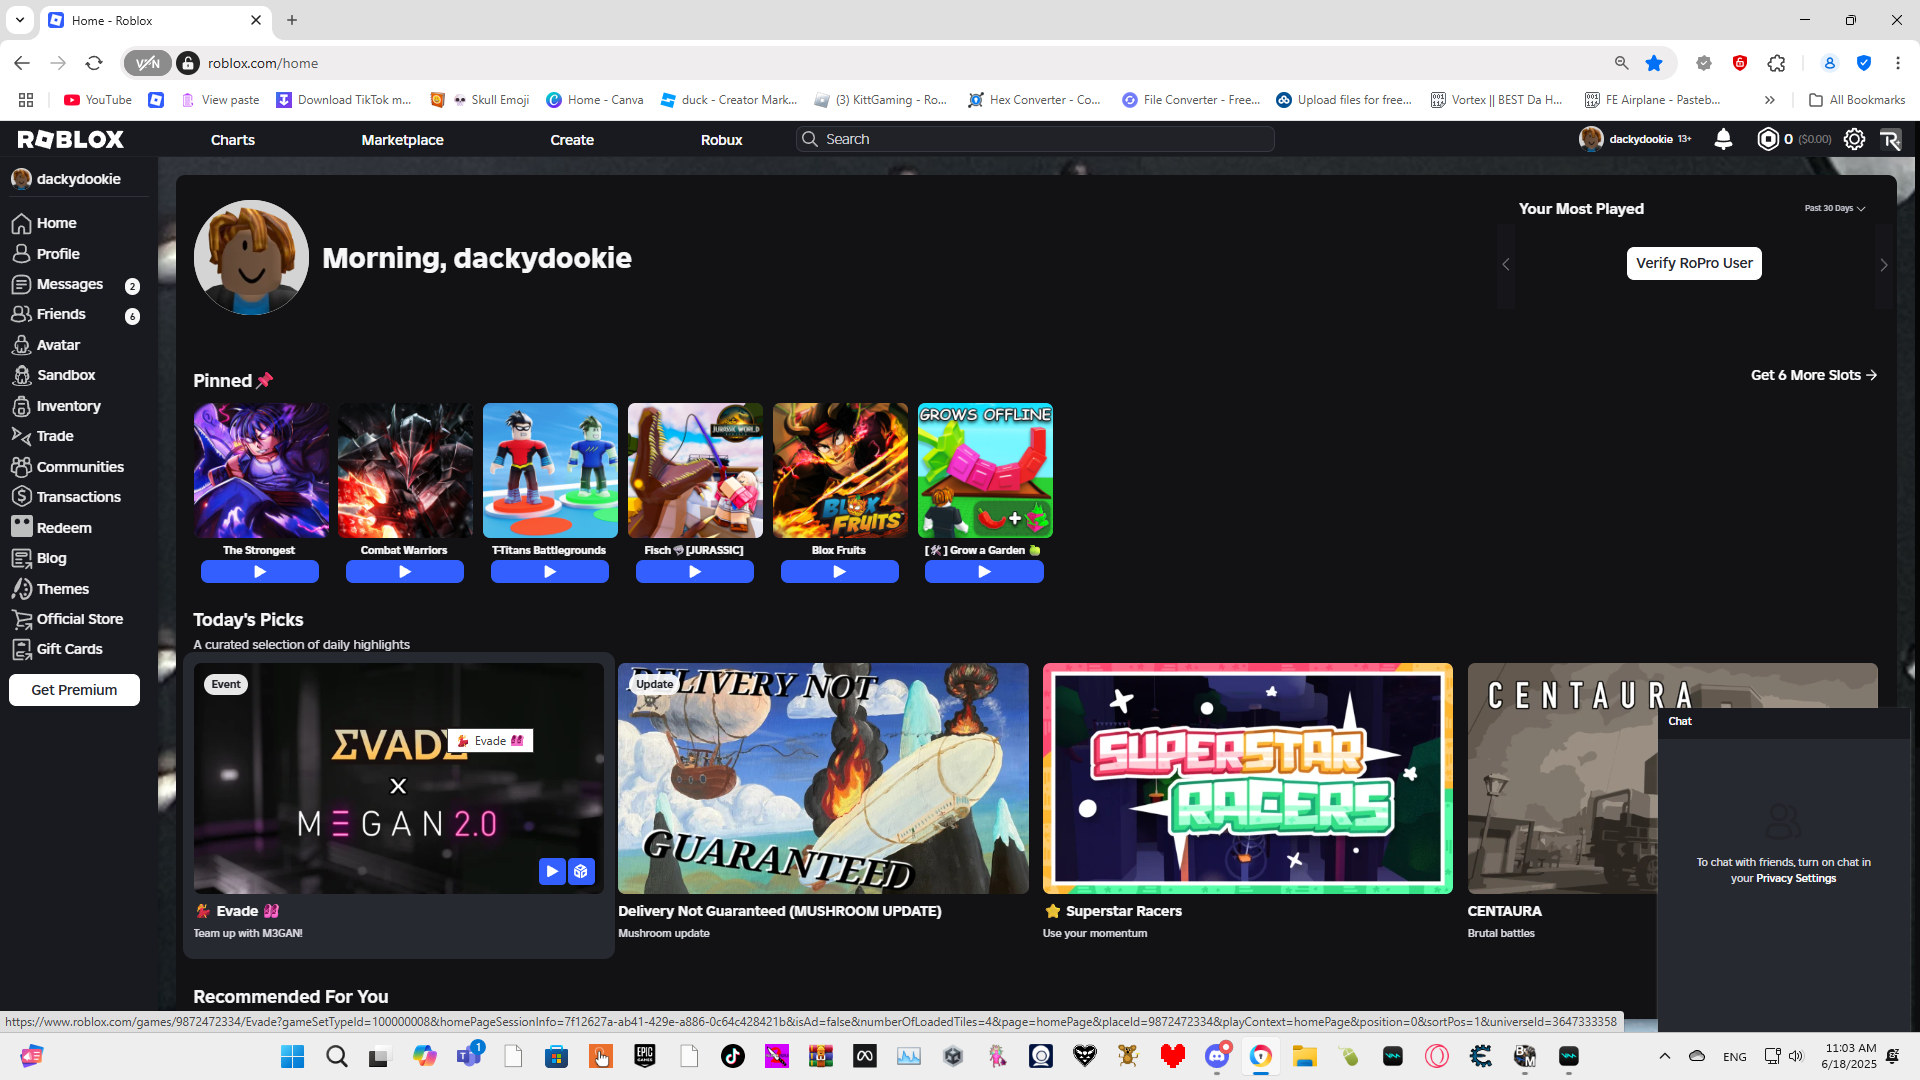Expand the Past 30 Days dropdown
Screen dimensions: 1920x1080
tap(1835, 208)
